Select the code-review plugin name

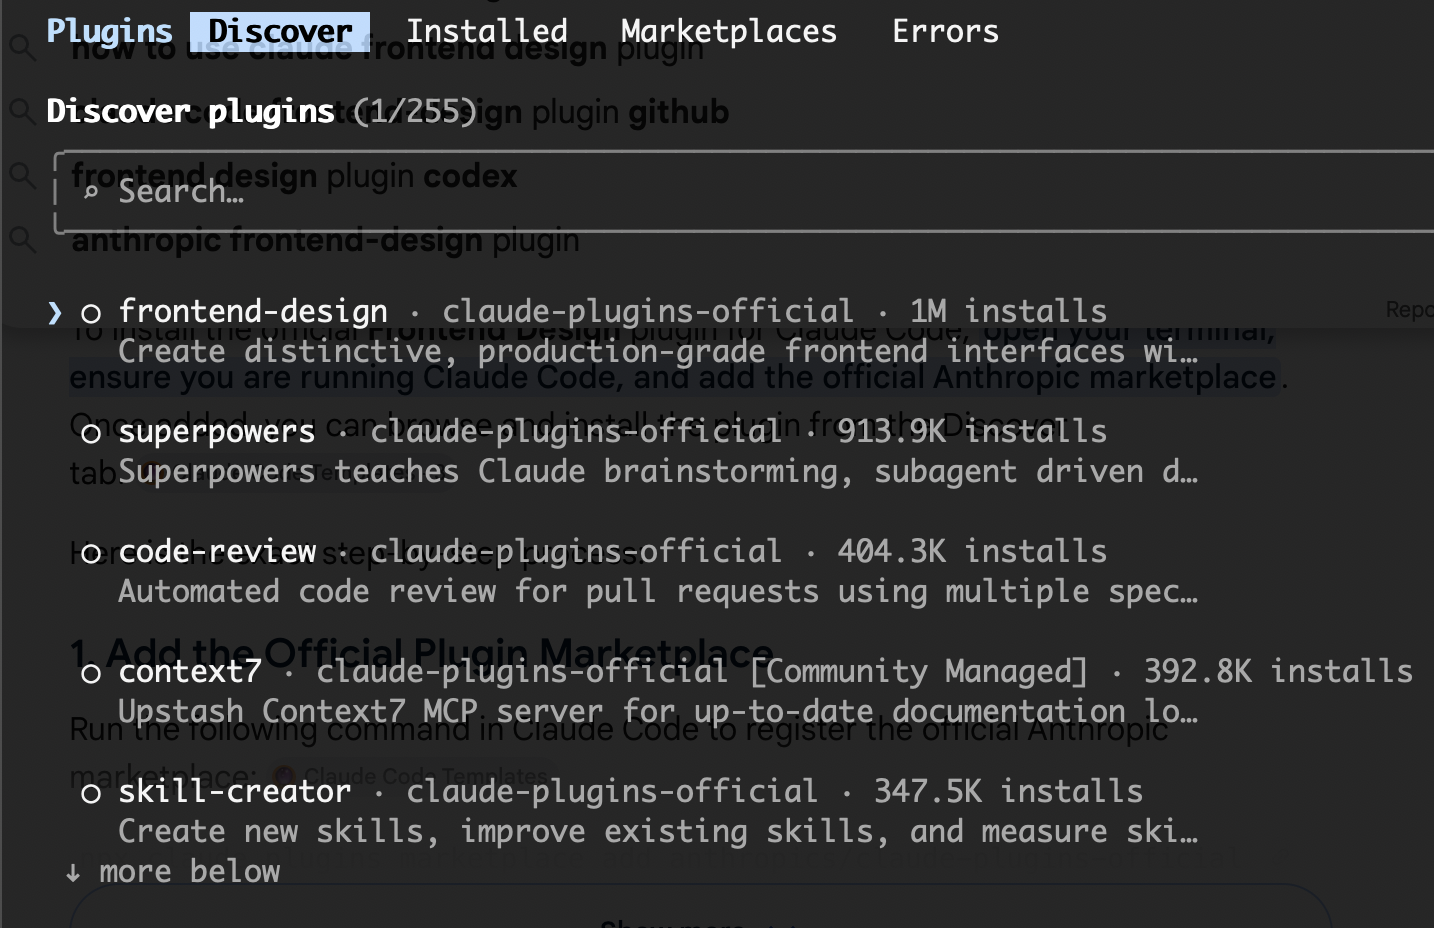pyautogui.click(x=217, y=551)
